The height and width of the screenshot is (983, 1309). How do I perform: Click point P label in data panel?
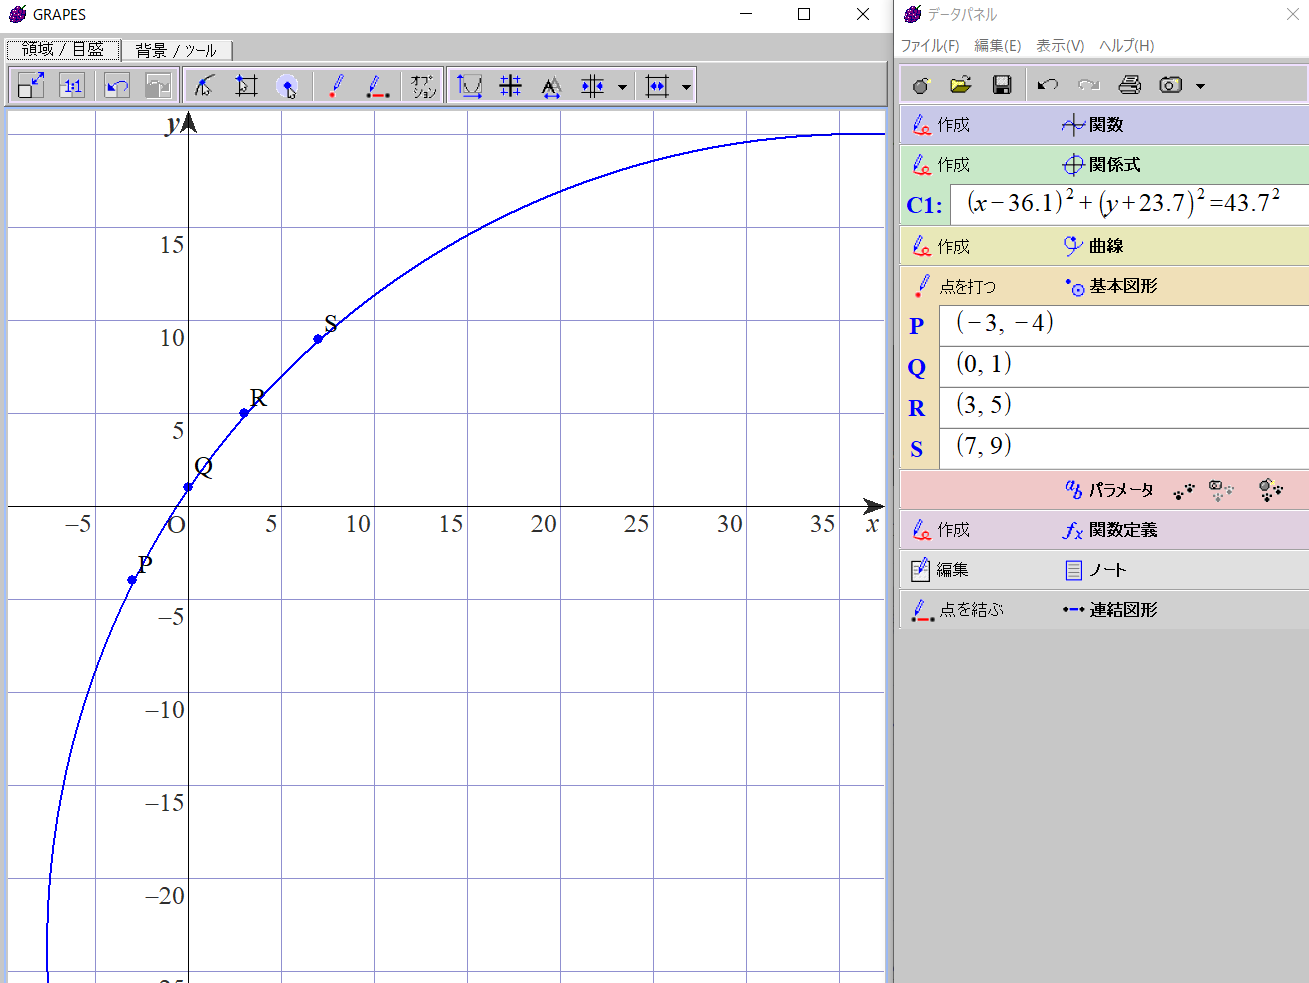tap(917, 326)
